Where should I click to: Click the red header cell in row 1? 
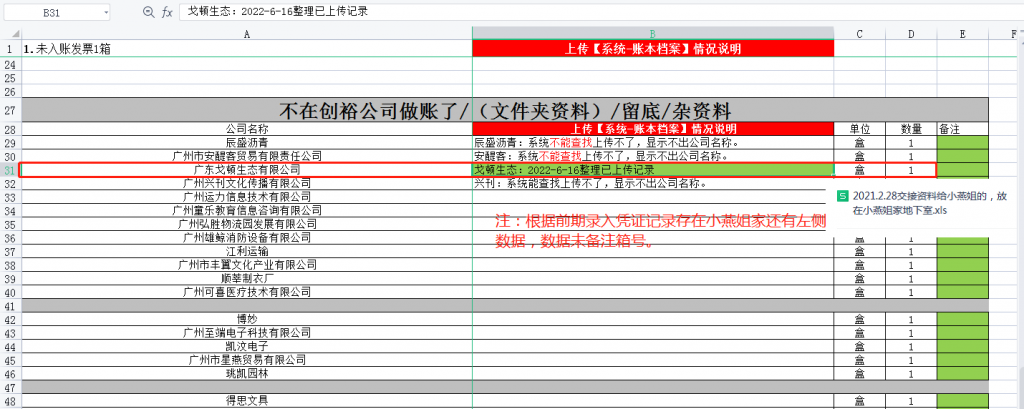point(652,48)
